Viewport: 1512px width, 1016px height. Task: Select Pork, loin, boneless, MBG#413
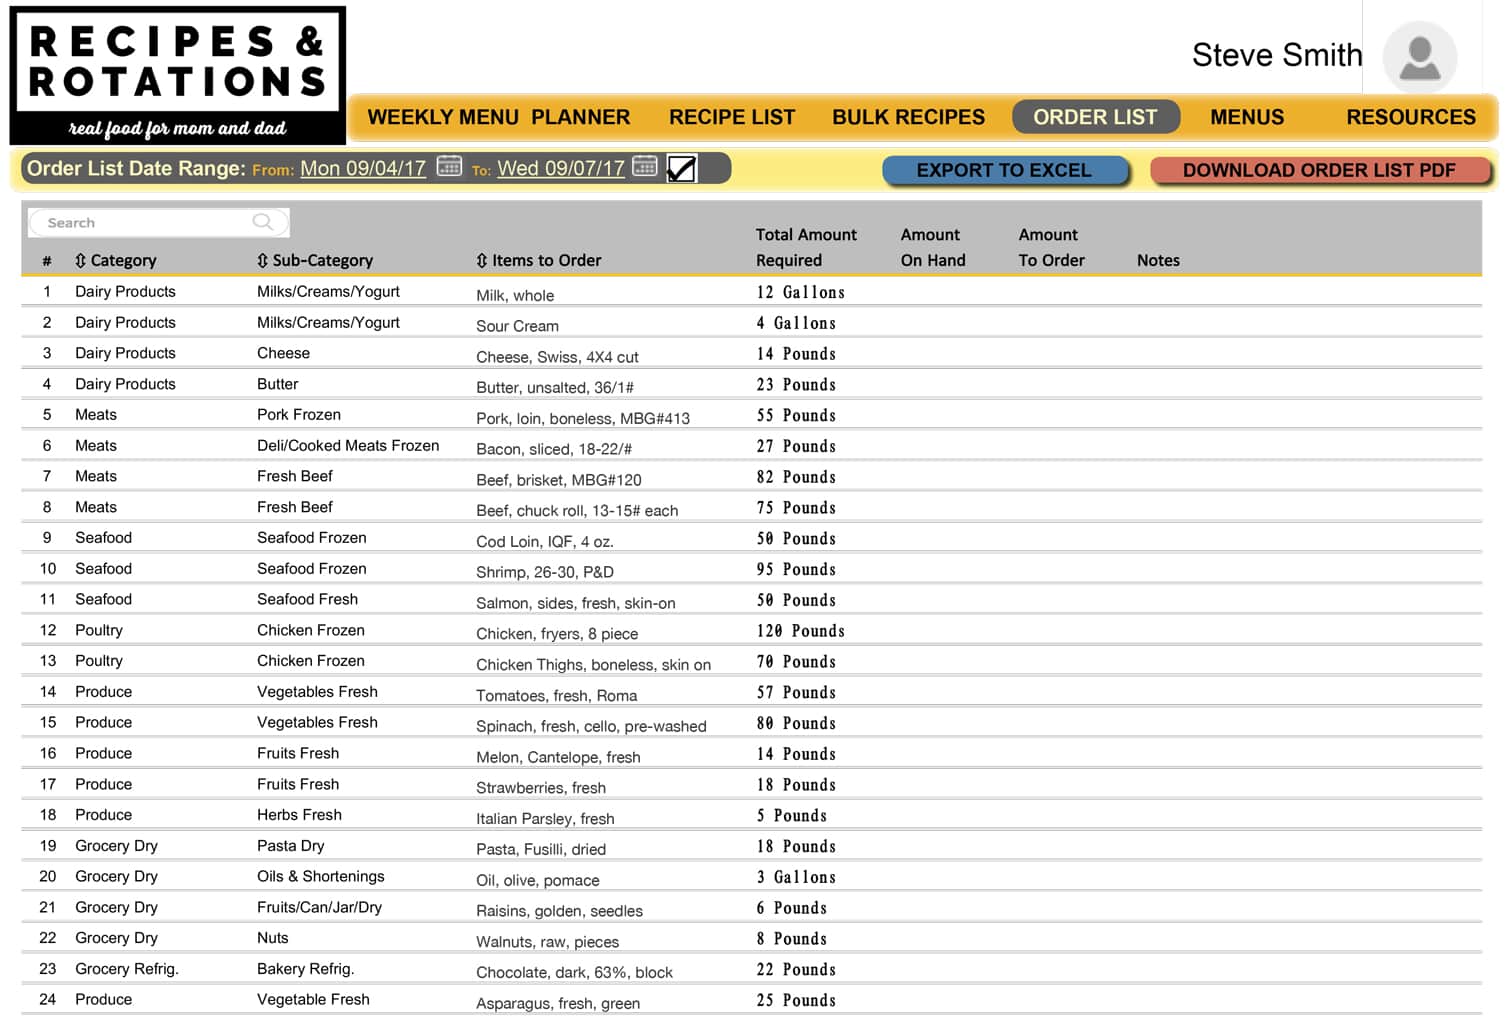point(583,418)
